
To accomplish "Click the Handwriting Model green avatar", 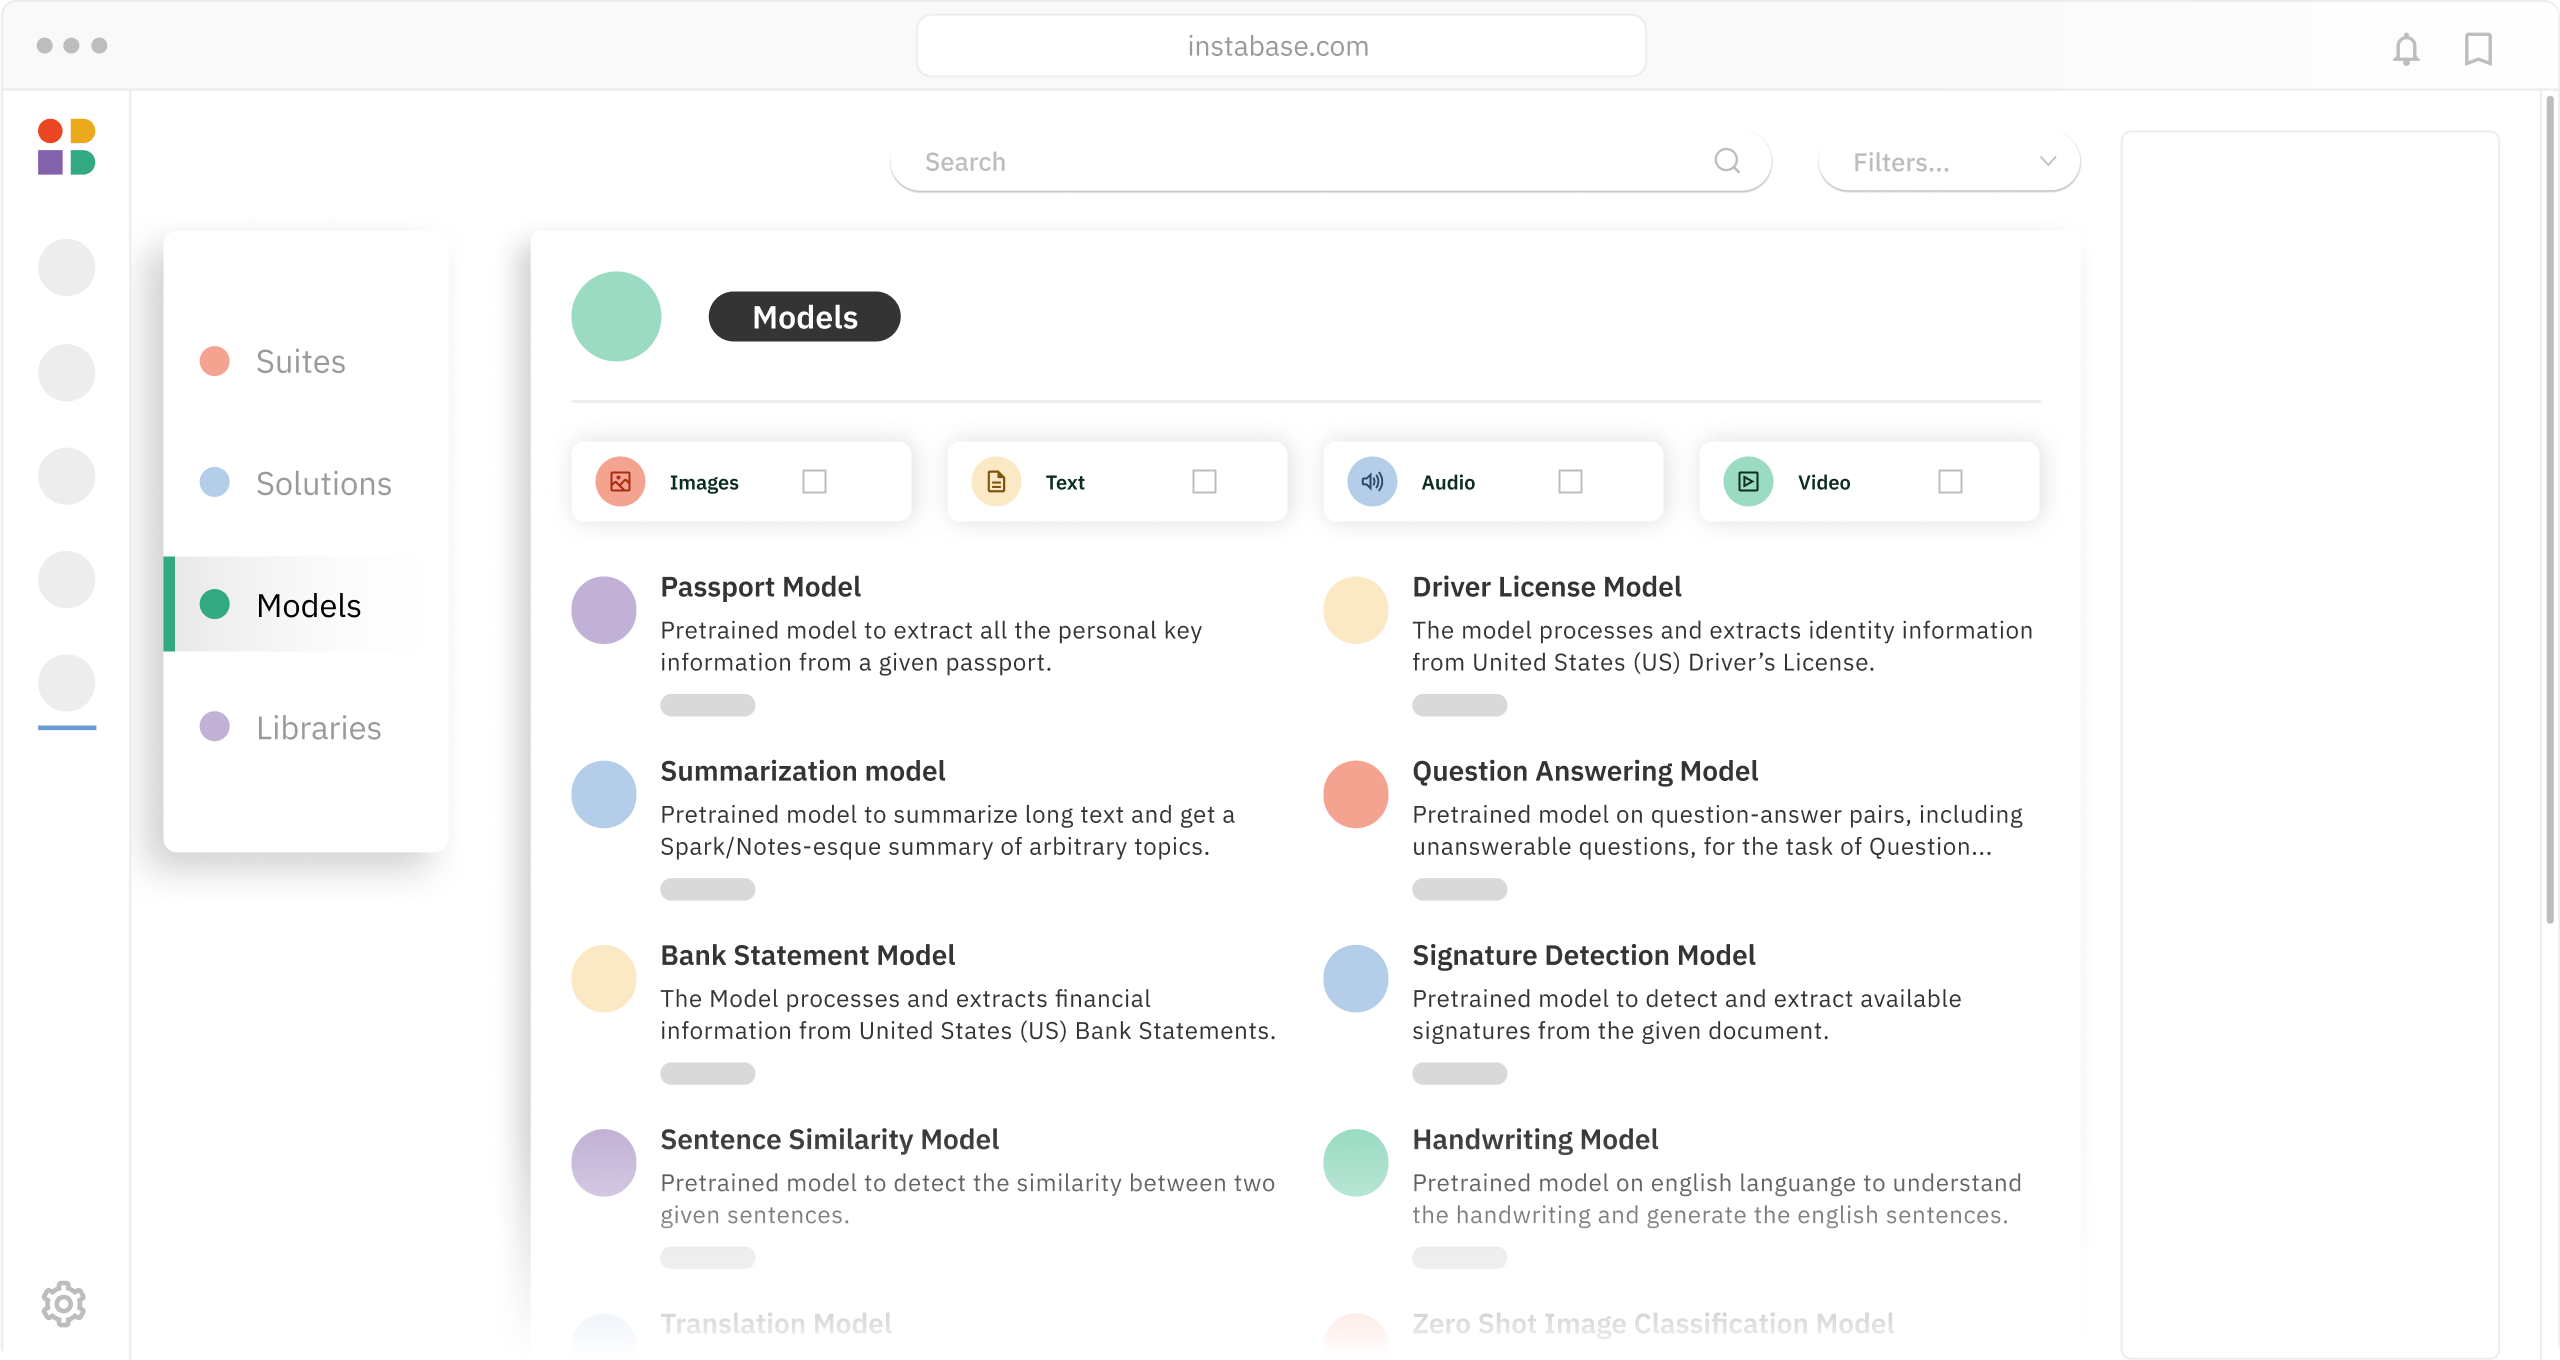I will [1356, 1162].
